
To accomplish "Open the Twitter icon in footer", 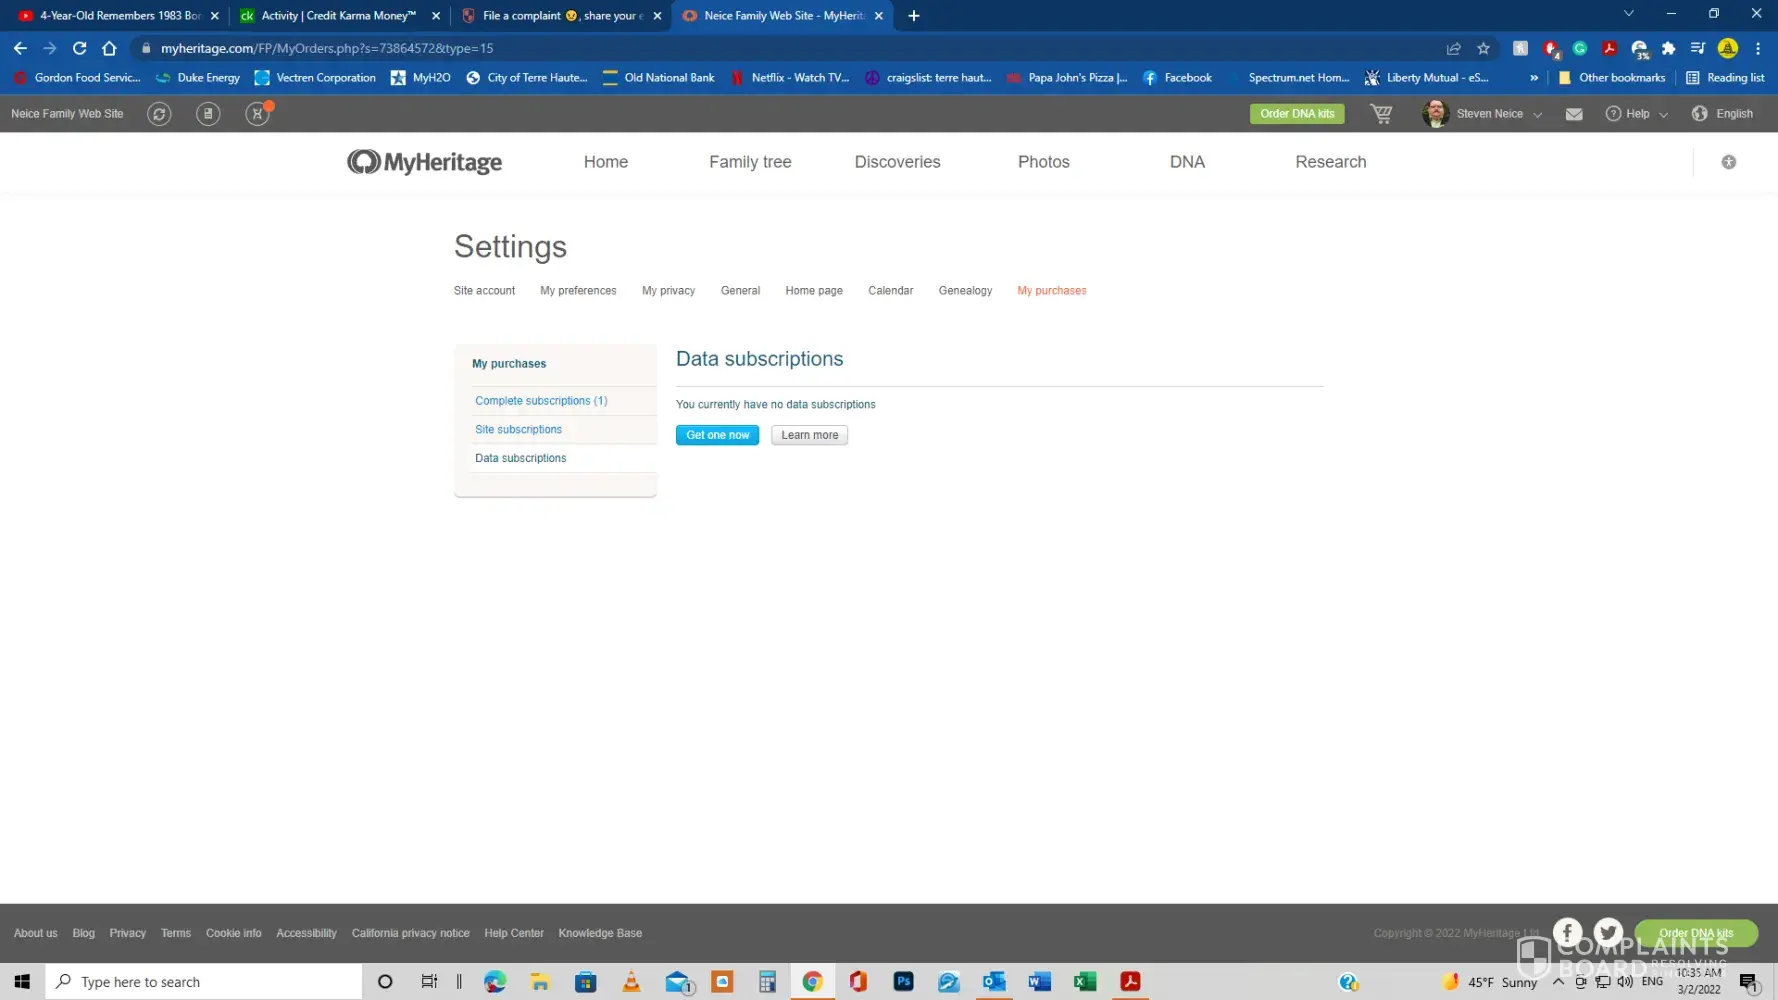I will coord(1608,932).
